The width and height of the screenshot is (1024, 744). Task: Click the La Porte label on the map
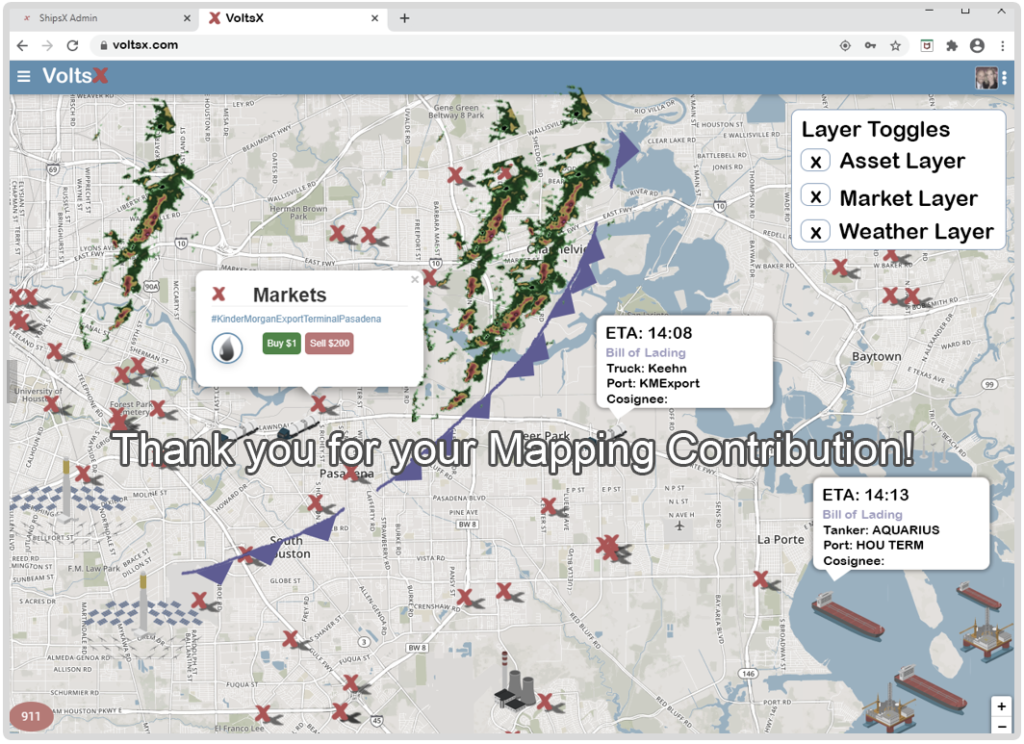pyautogui.click(x=780, y=540)
